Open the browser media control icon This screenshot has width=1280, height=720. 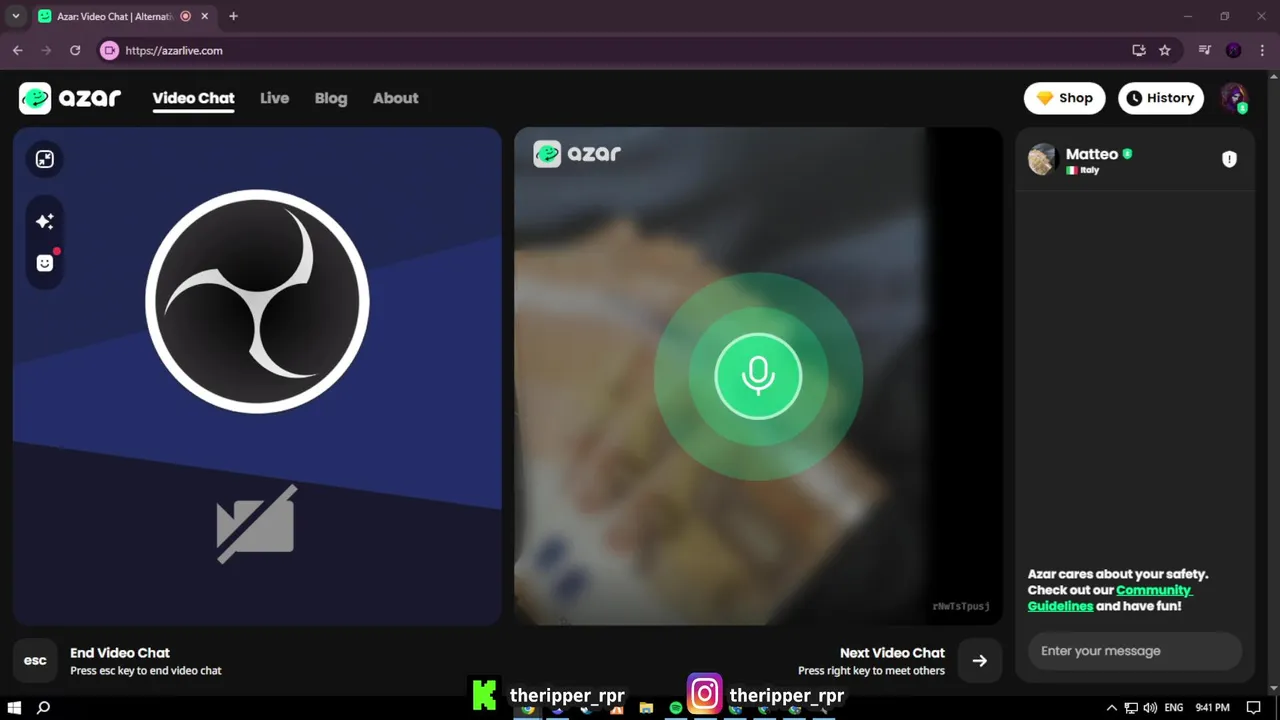click(1205, 50)
